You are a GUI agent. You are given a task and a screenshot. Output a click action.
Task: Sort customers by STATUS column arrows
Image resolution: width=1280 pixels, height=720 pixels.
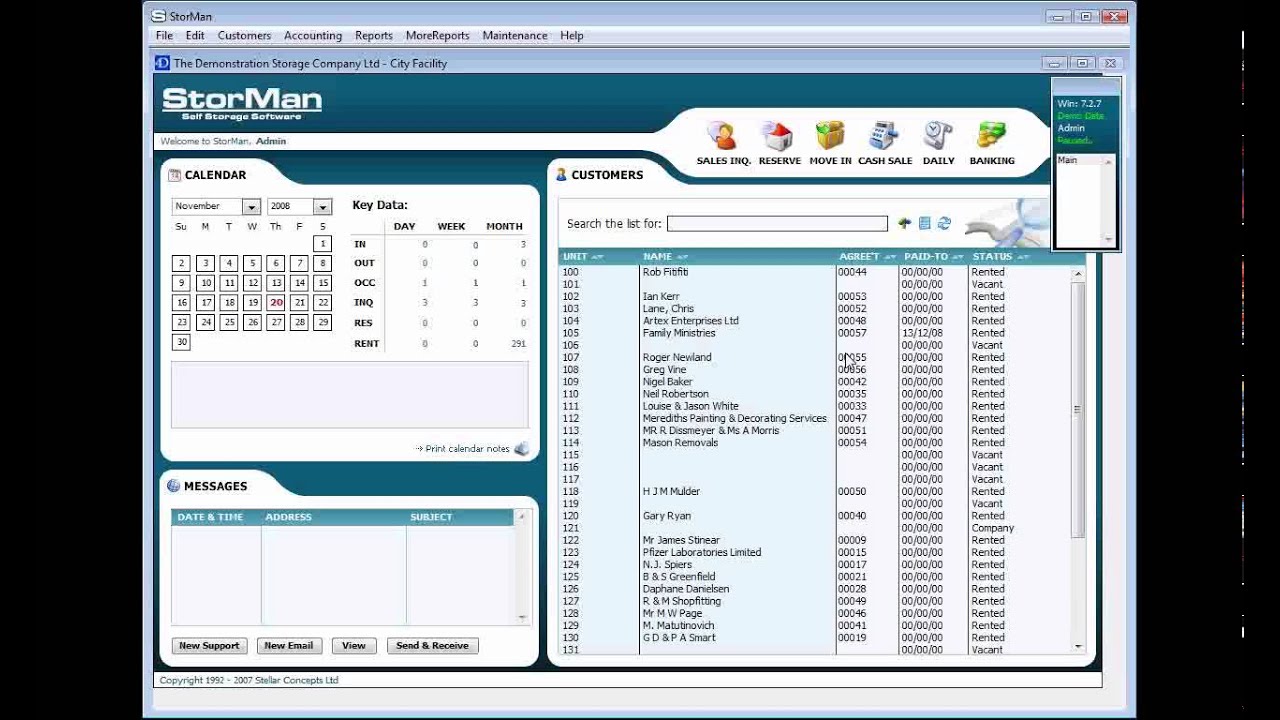click(1023, 257)
